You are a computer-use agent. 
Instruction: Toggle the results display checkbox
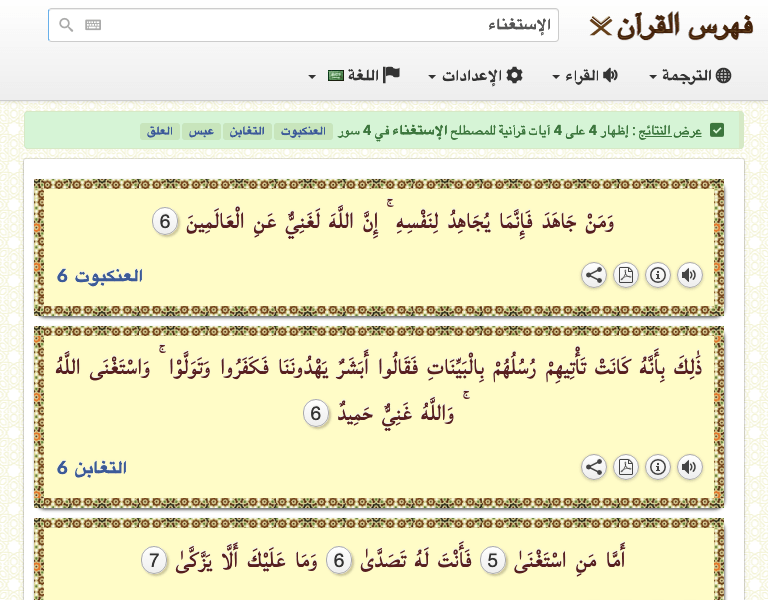pos(716,131)
